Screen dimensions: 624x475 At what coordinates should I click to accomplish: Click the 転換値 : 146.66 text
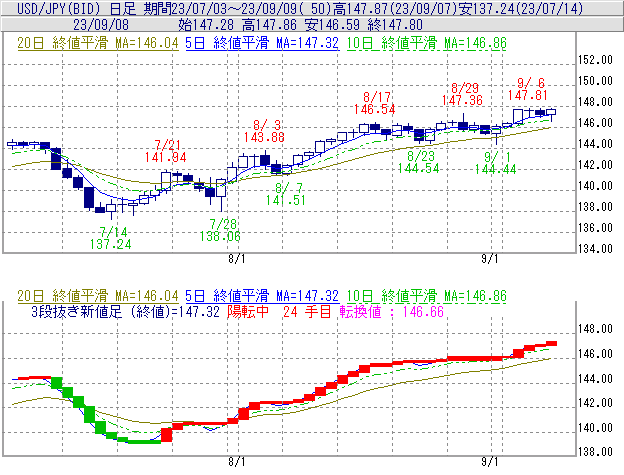click(392, 311)
